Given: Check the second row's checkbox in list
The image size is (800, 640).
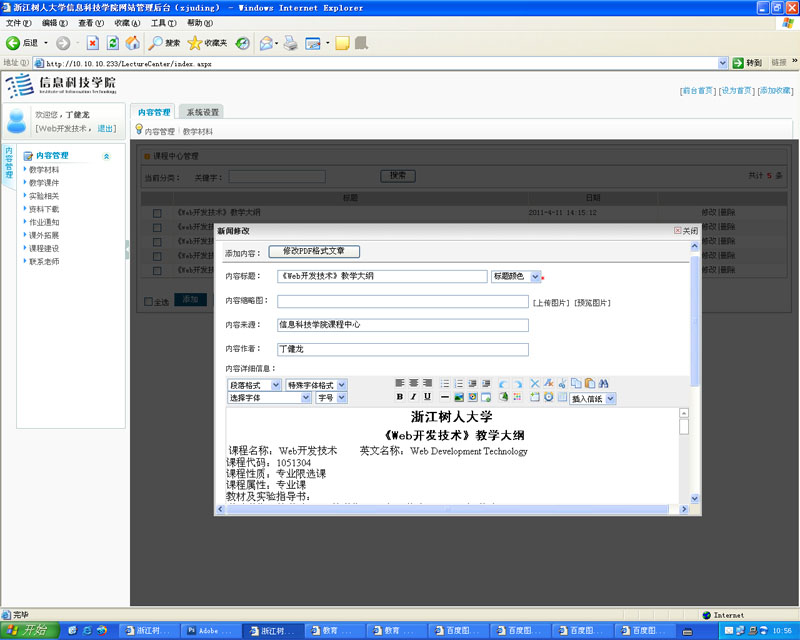Looking at the screenshot, I should pos(157,228).
